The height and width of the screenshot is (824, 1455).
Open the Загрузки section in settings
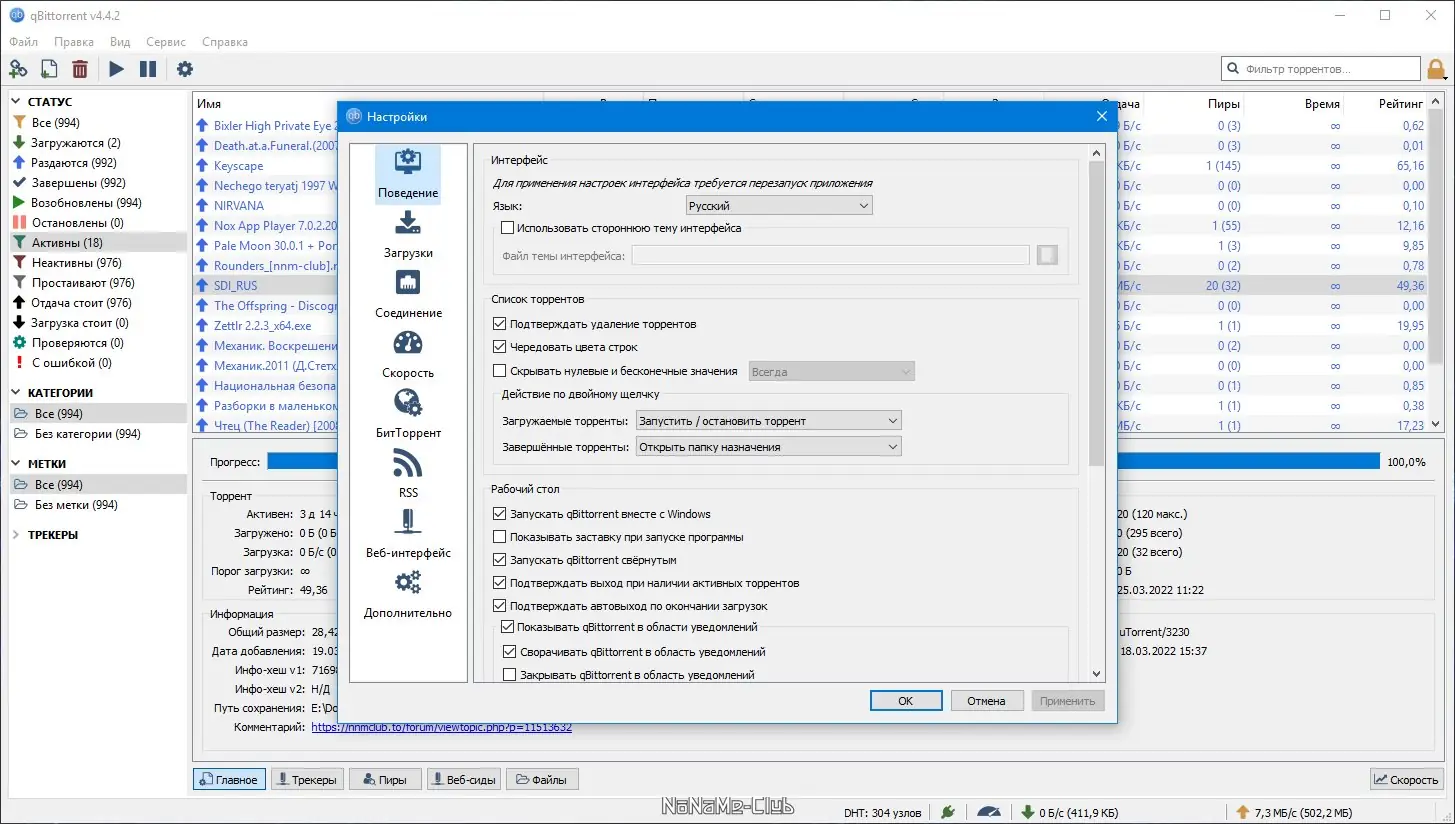[x=408, y=234]
